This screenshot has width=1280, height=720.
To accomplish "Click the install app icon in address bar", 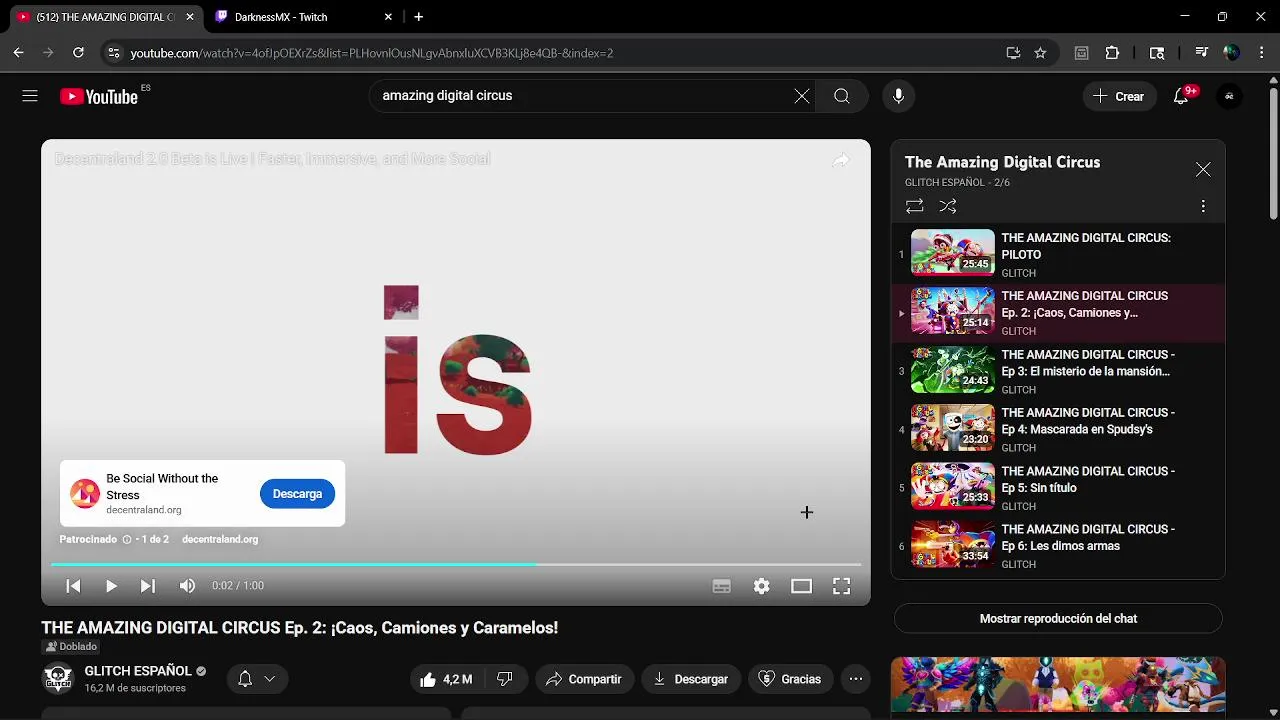I will pyautogui.click(x=1013, y=53).
